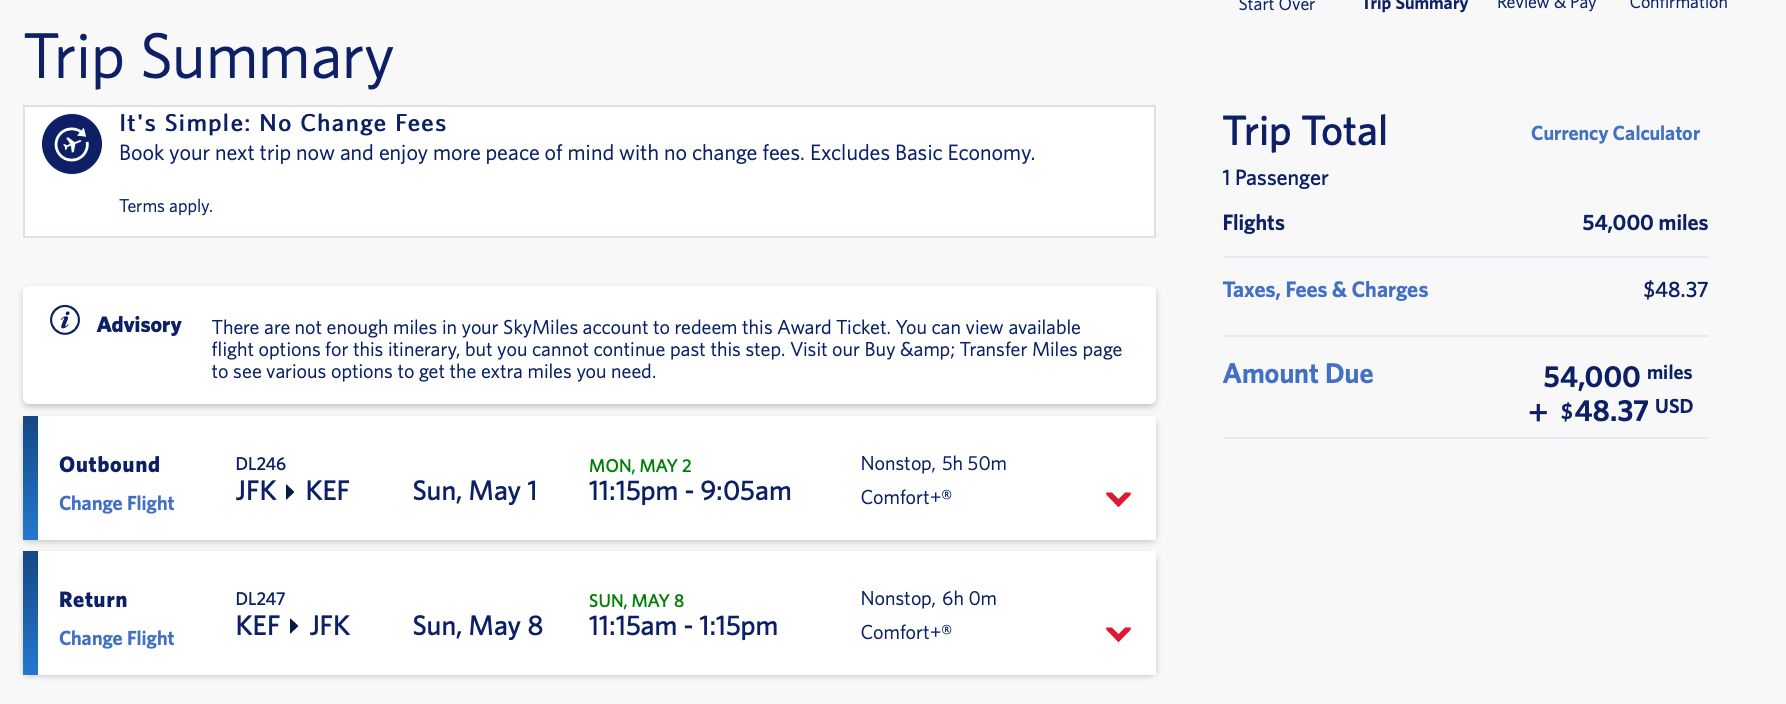1786x704 pixels.
Task: Open the Confirmation step
Action: [1678, 6]
